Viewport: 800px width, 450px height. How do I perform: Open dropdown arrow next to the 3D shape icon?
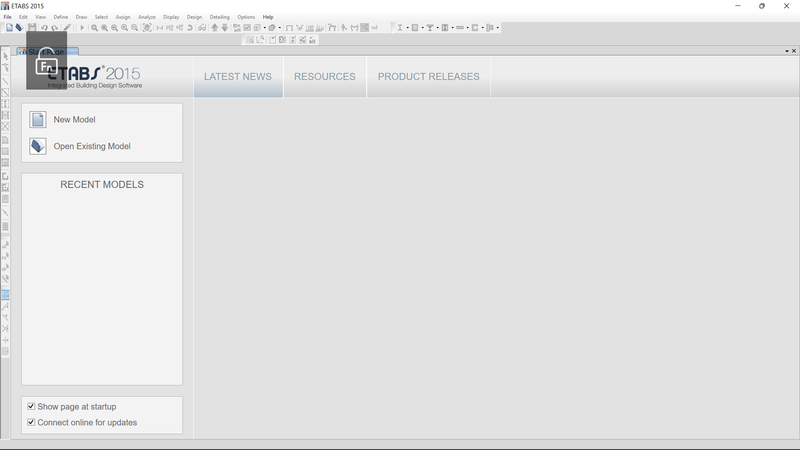pyautogui.click(x=280, y=28)
